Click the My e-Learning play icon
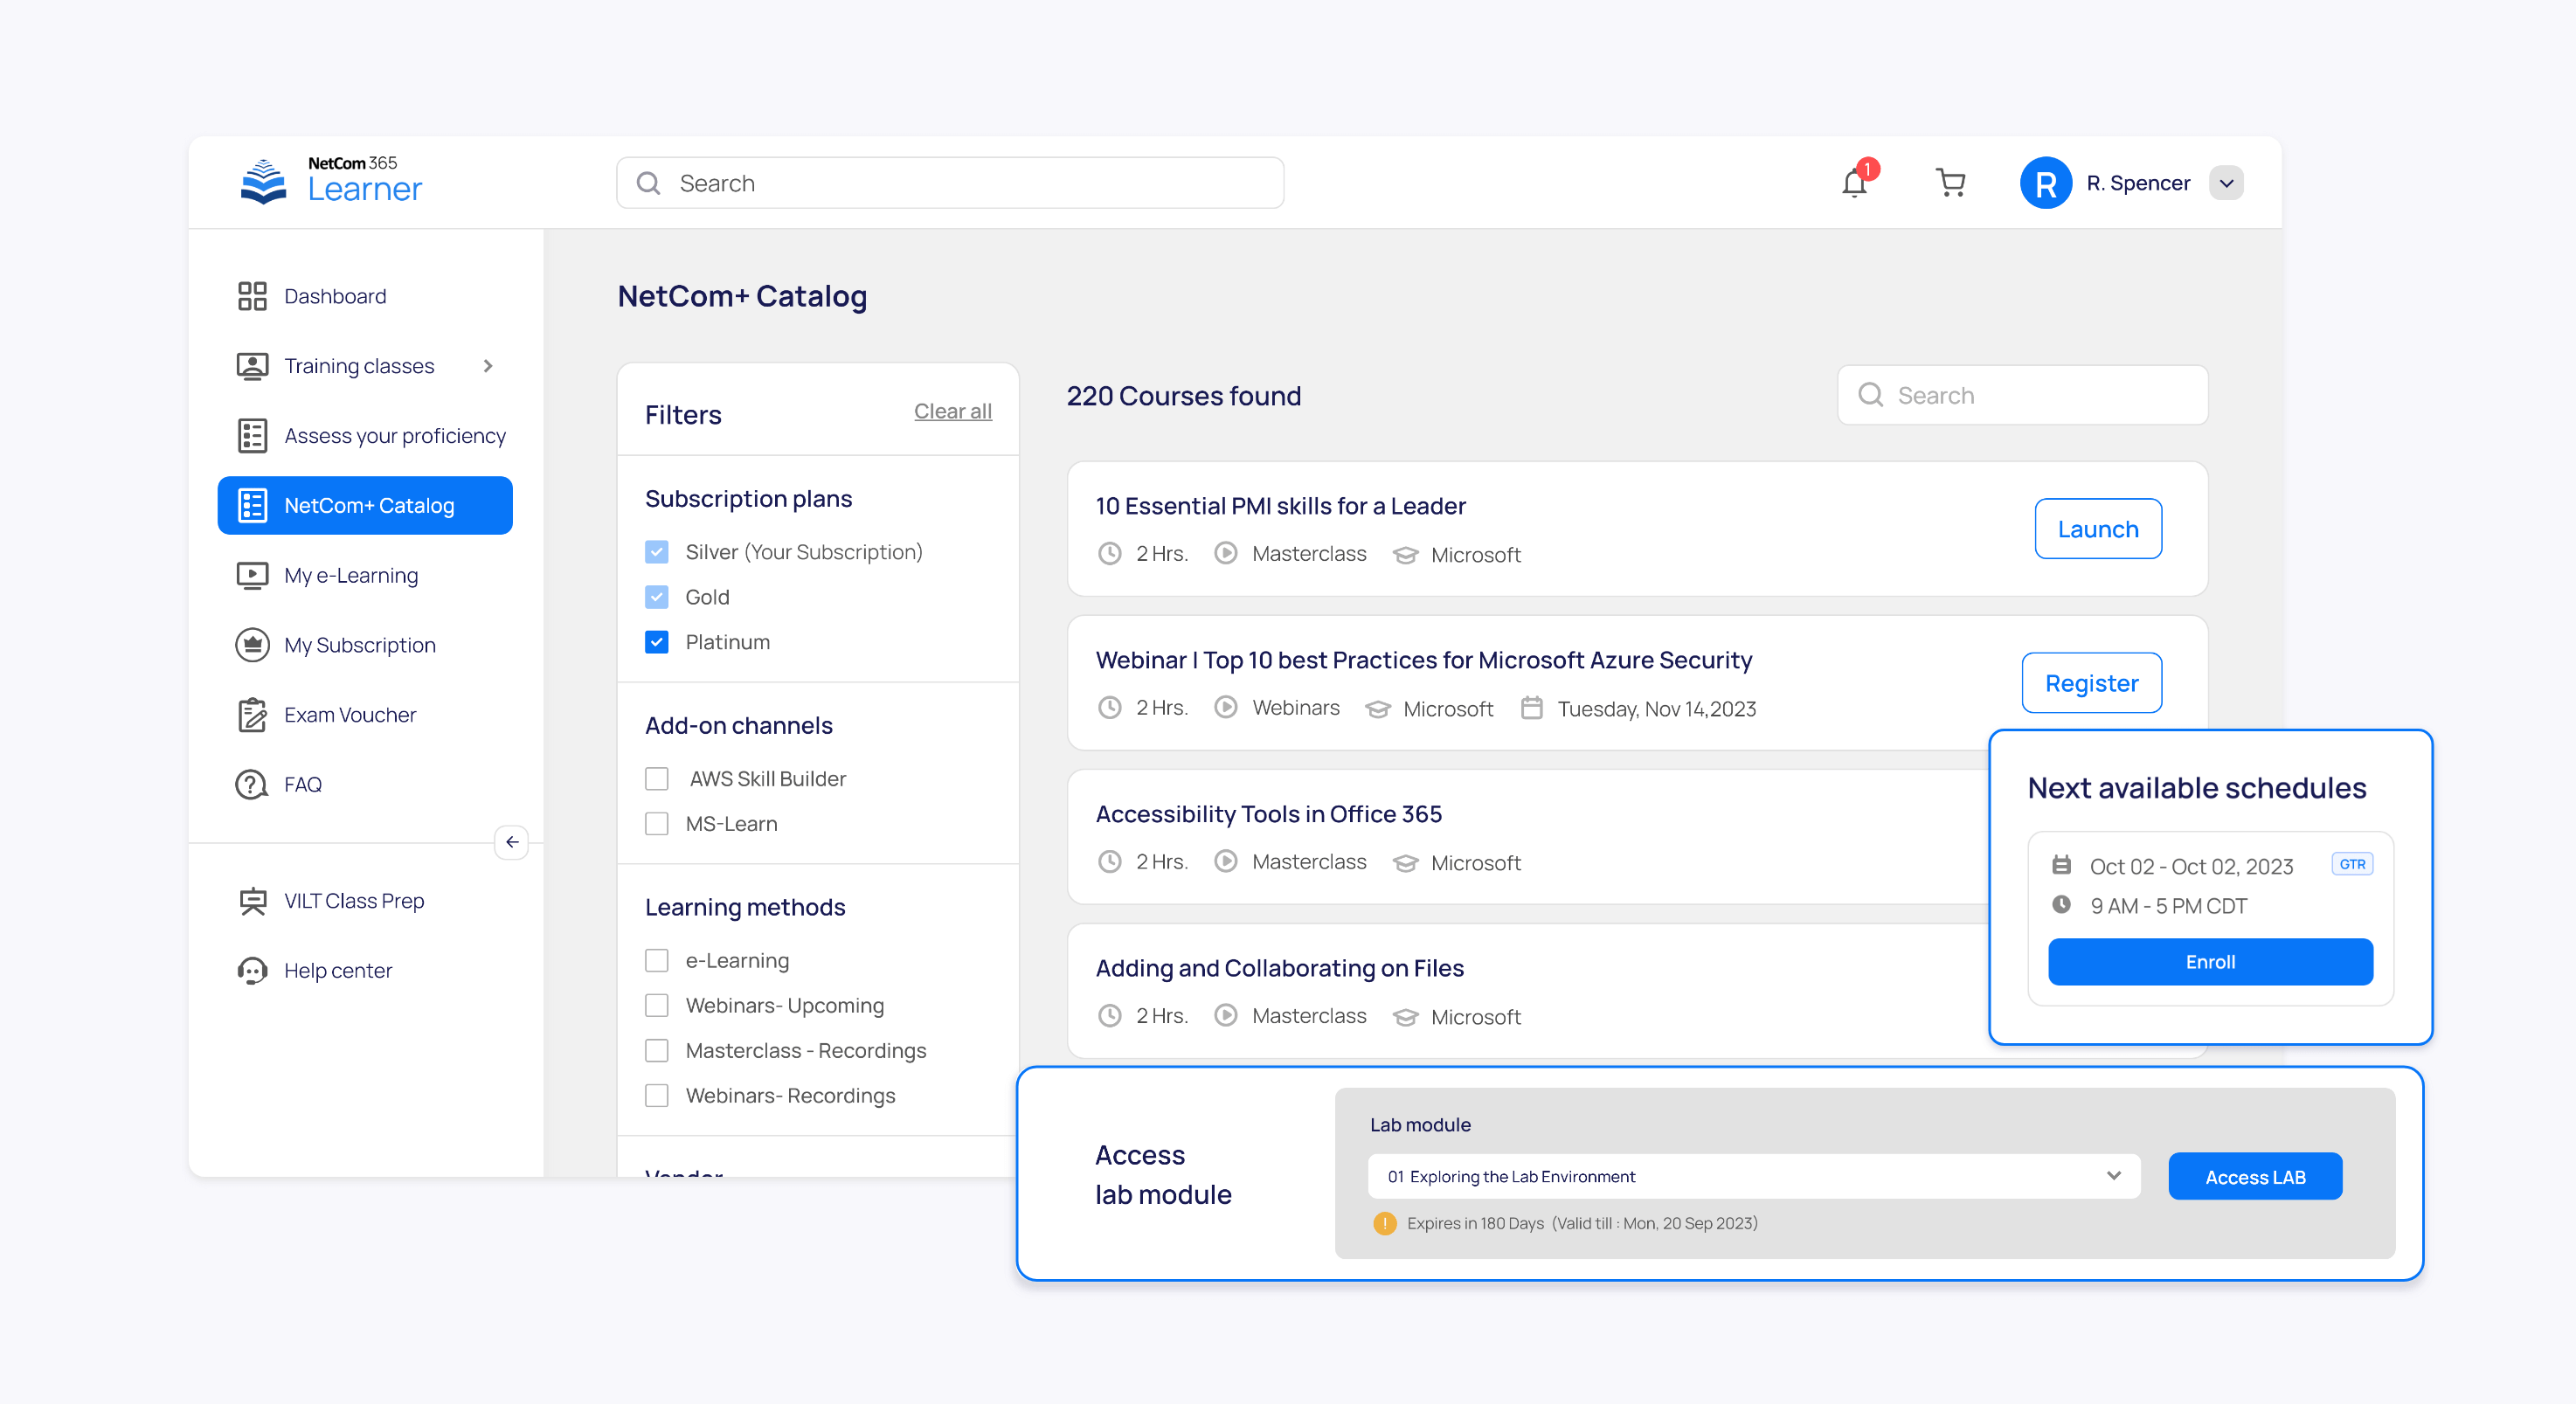This screenshot has height=1404, width=2576. pos(252,575)
